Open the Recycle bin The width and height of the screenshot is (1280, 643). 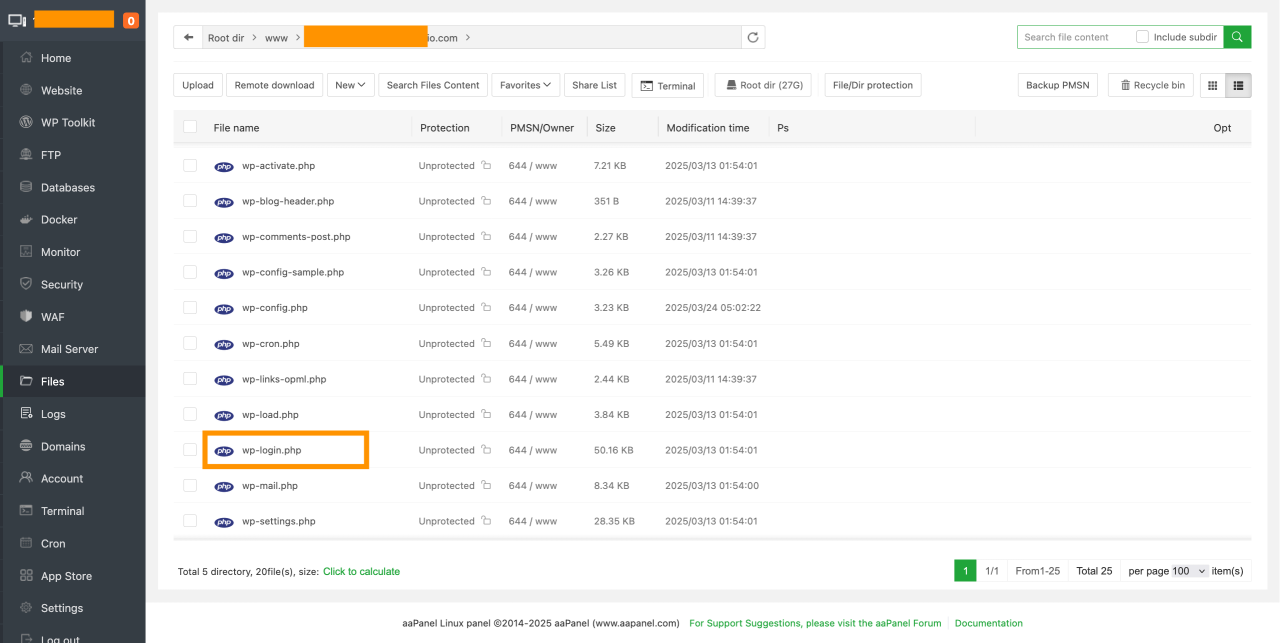pyautogui.click(x=1151, y=86)
